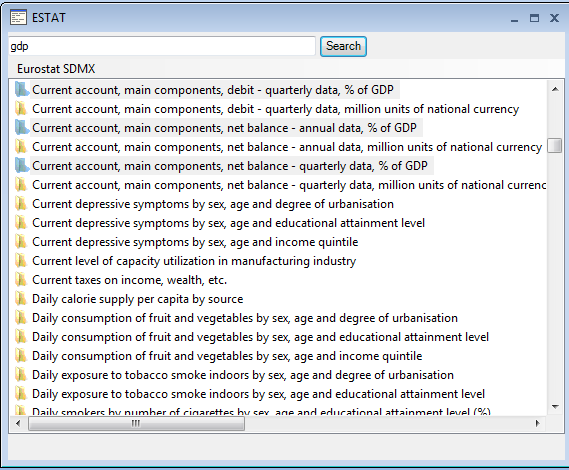Click folder icon for fruit and vegetables by income quintile
This screenshot has height=470, width=569.
click(21, 356)
